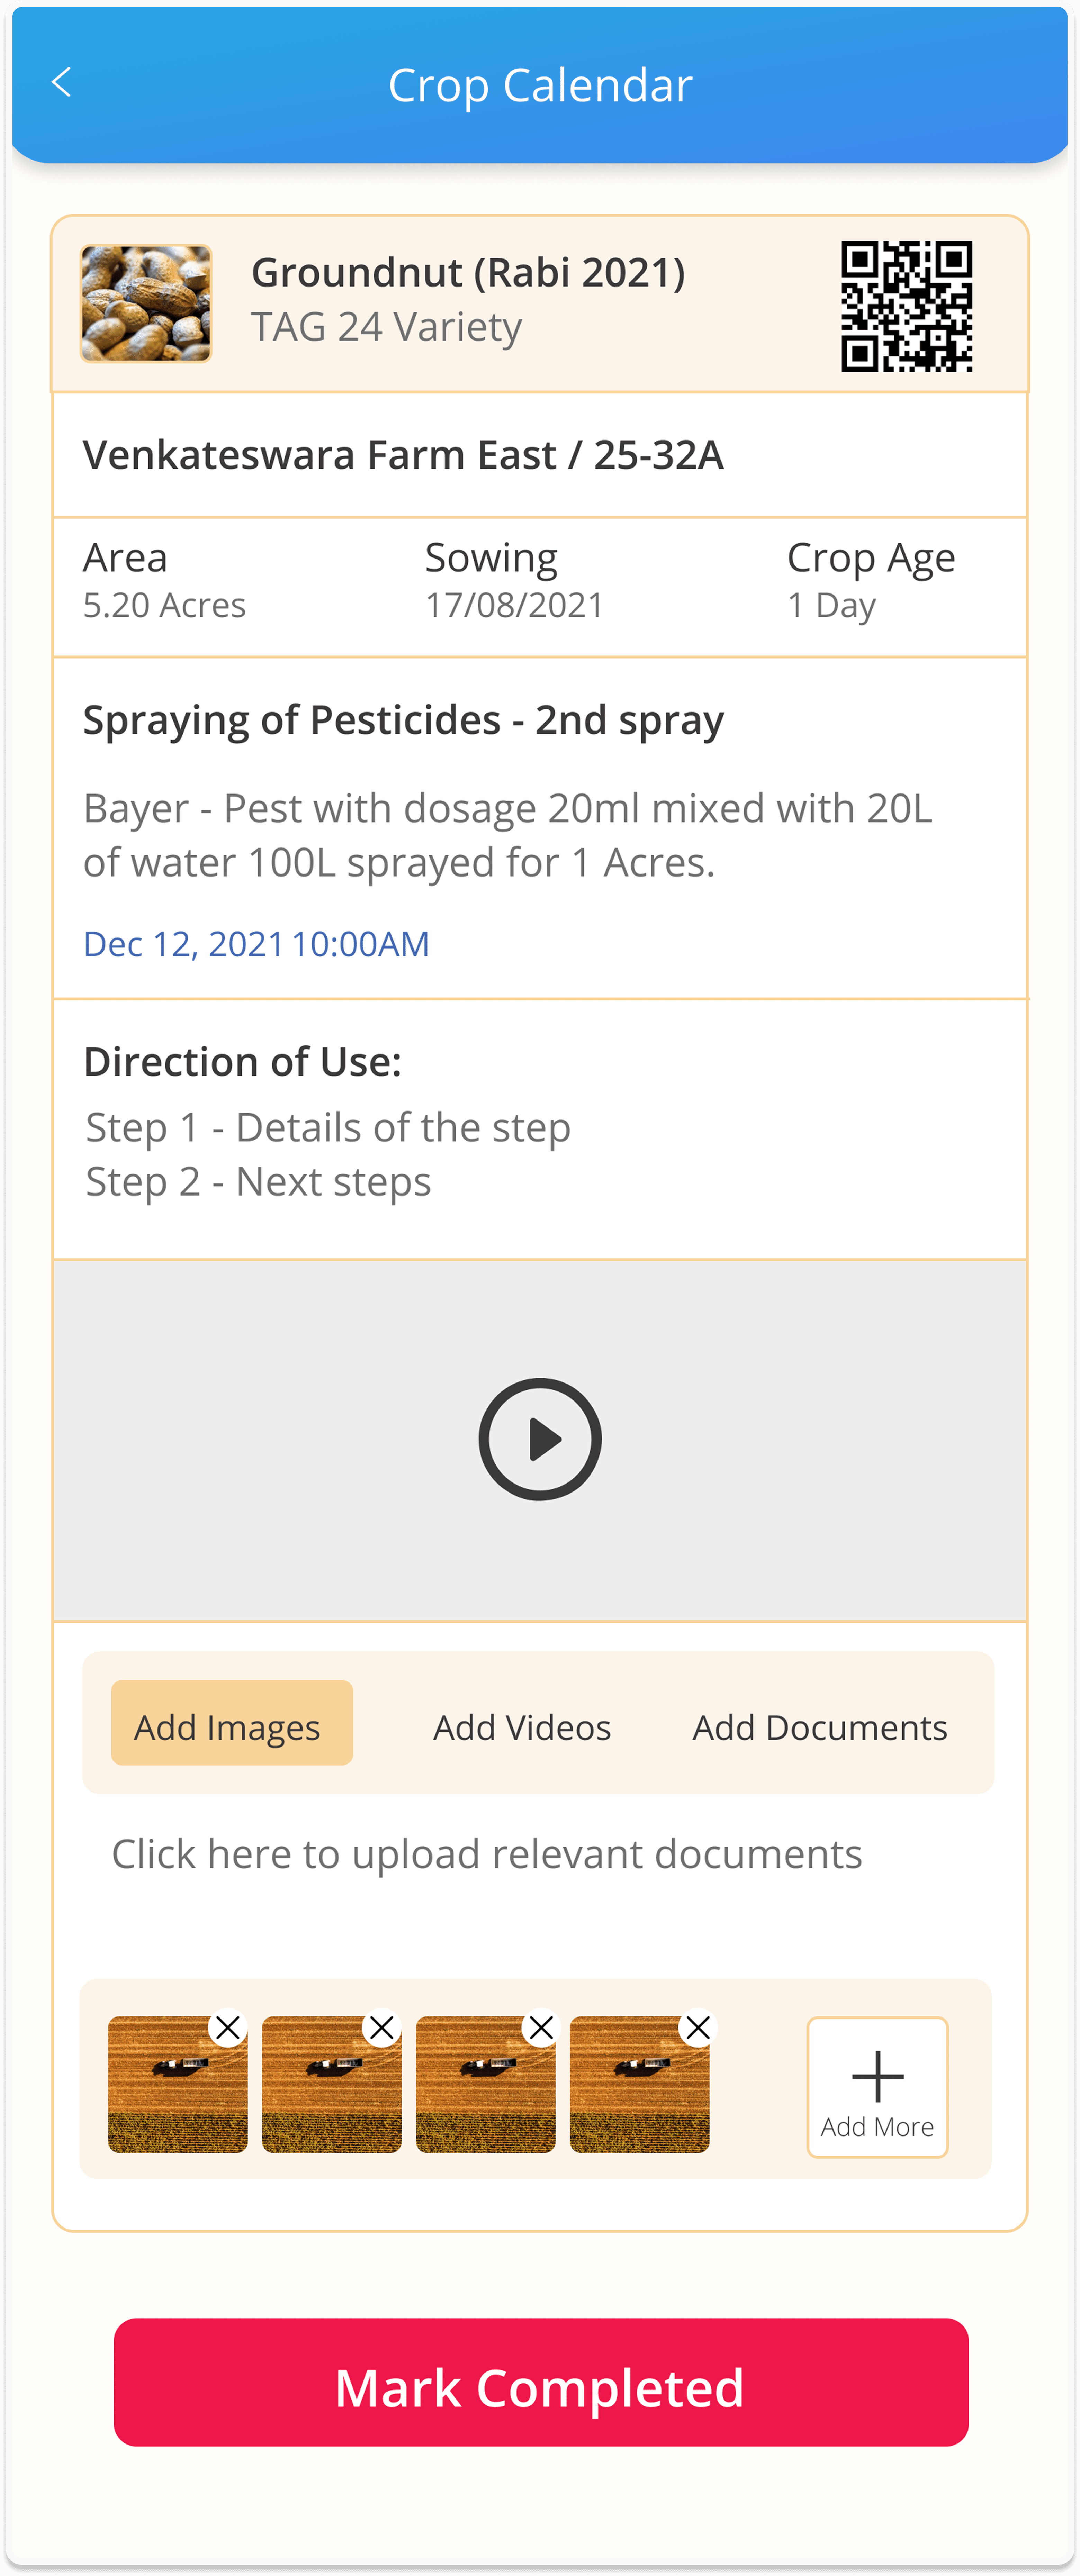Delete the third uploaded image
Image resolution: width=1080 pixels, height=2576 pixels.
(x=541, y=2027)
